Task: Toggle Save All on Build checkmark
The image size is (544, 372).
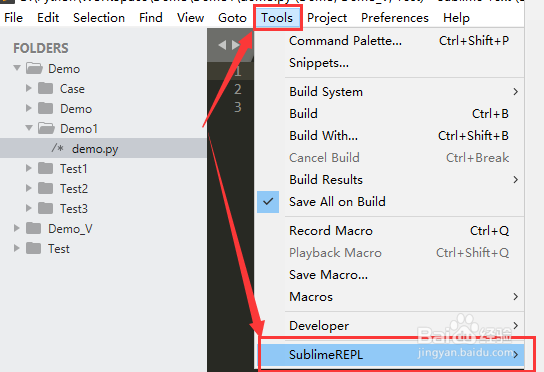Action: click(268, 202)
